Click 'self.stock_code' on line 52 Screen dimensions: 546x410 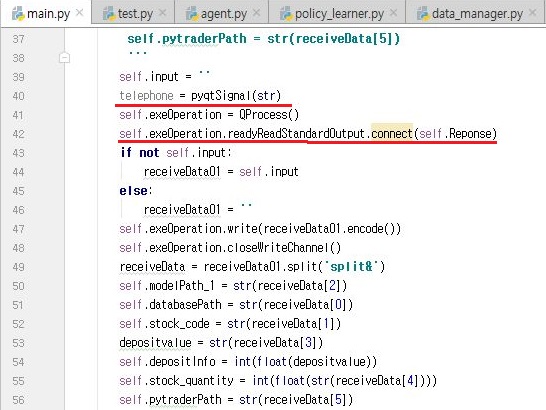[x=164, y=324]
